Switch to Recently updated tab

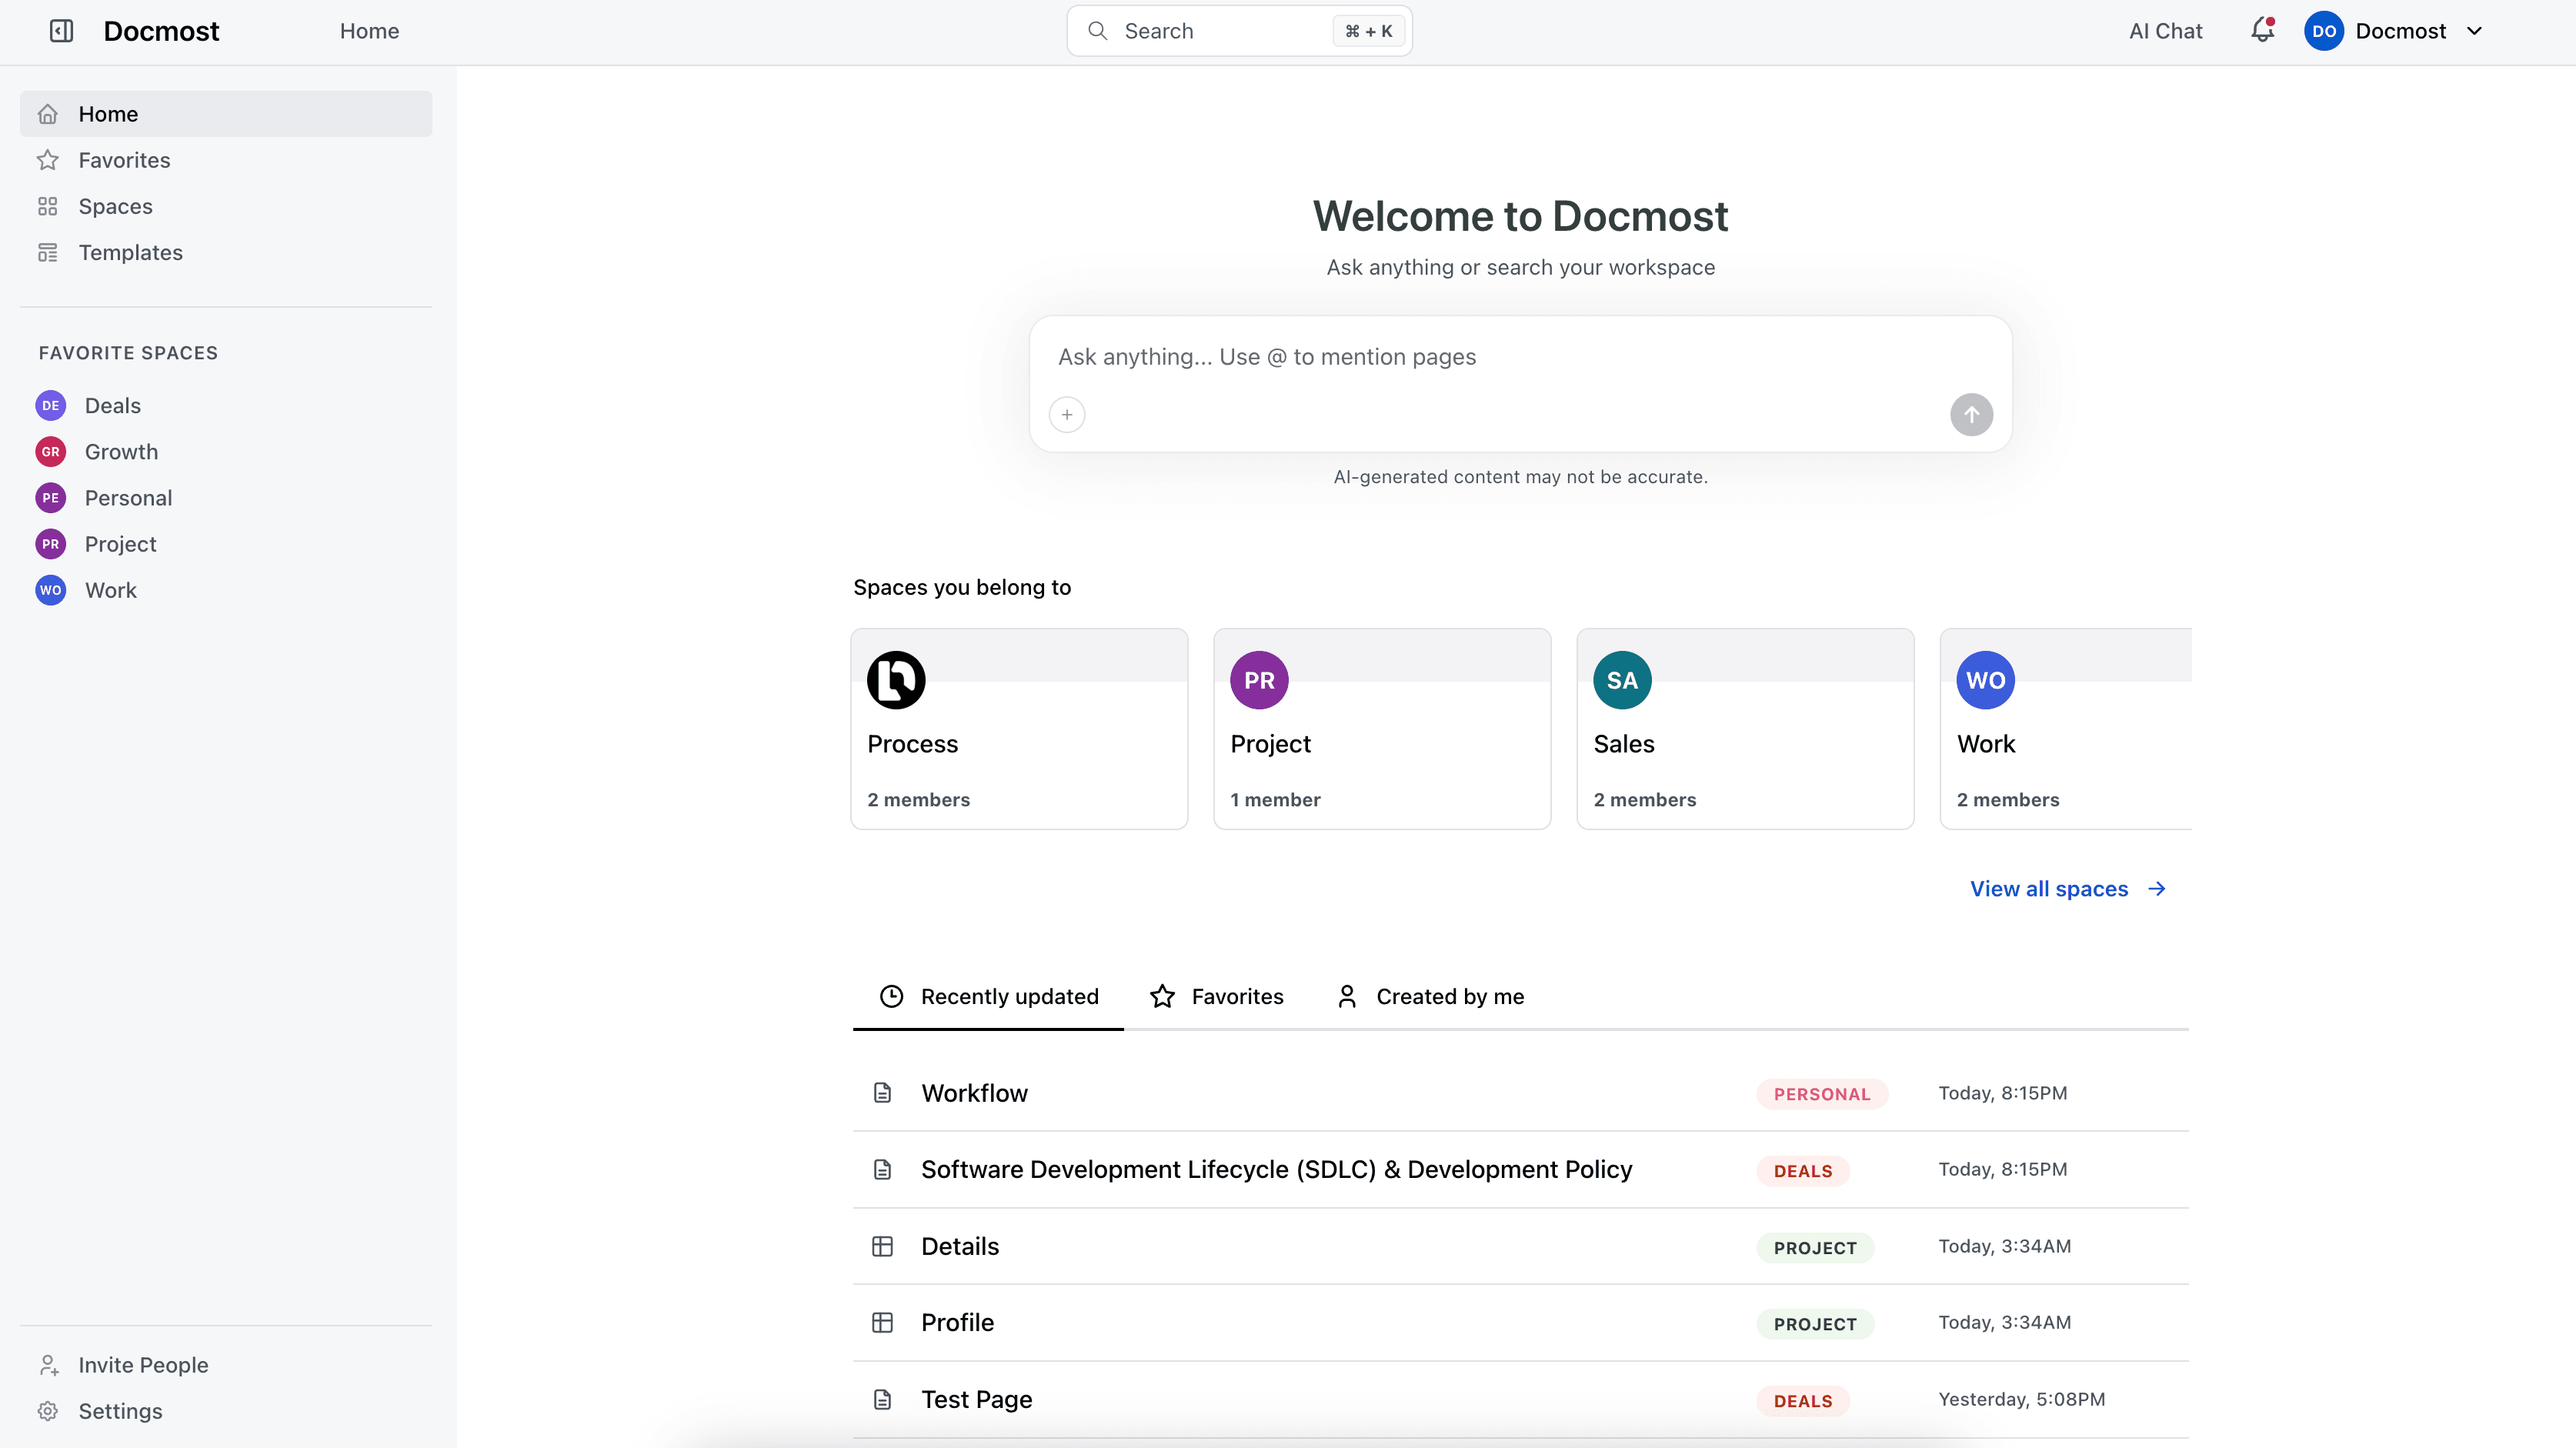point(989,997)
